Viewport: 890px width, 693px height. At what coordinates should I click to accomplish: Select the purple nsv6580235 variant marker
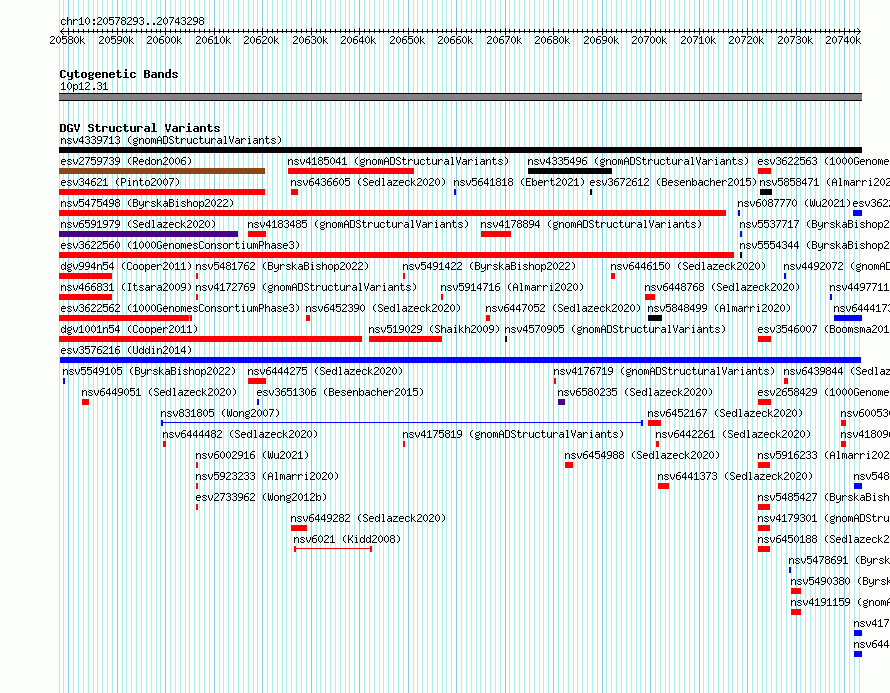point(561,402)
